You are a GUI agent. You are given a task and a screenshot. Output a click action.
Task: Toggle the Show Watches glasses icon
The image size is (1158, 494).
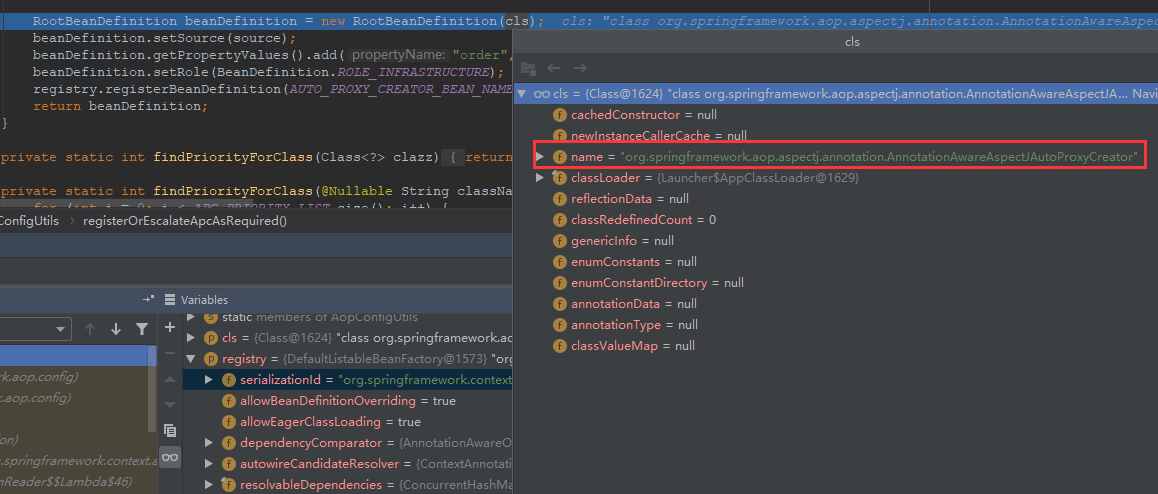(170, 457)
